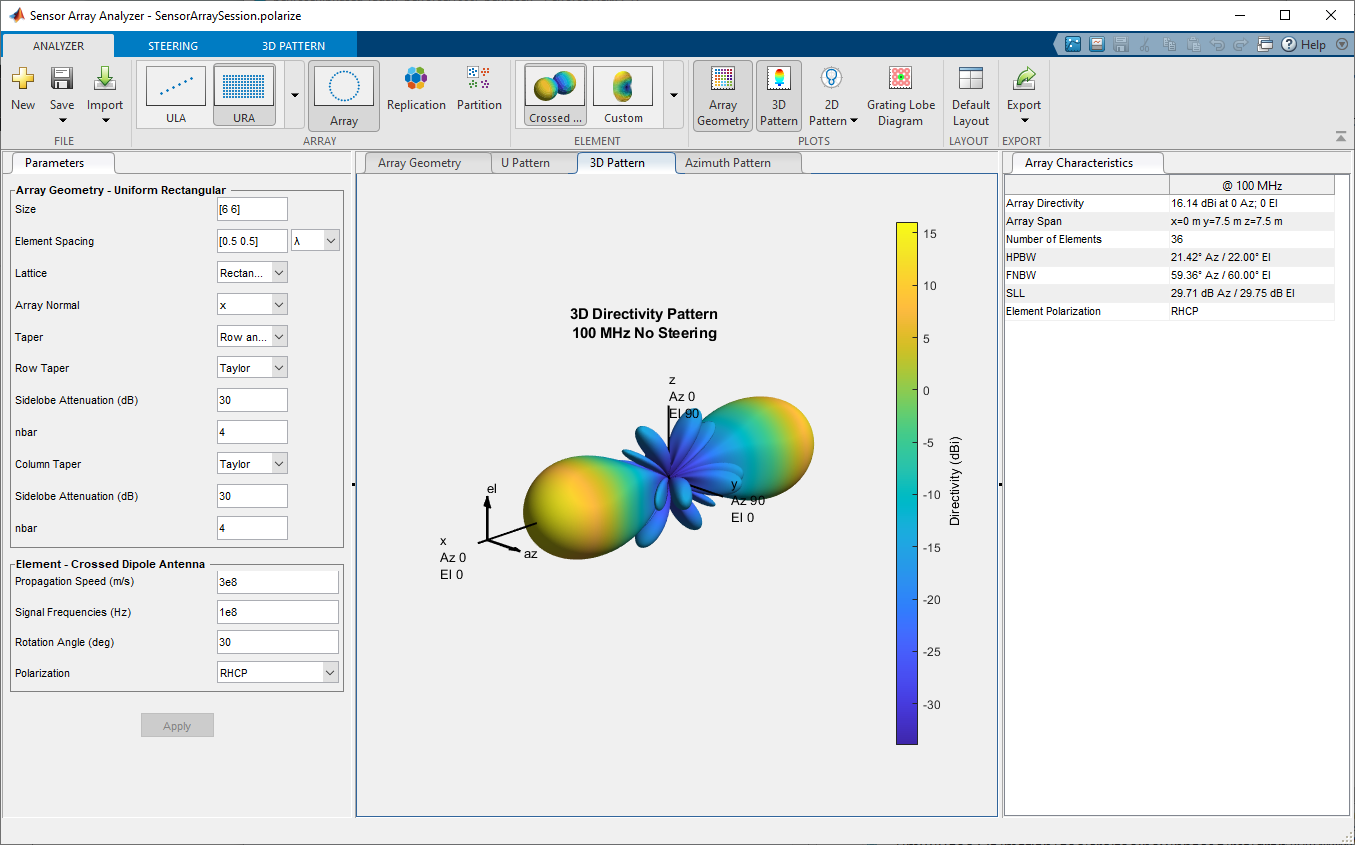
Task: Open the Polarization dropdown showing RHCP
Action: [277, 673]
